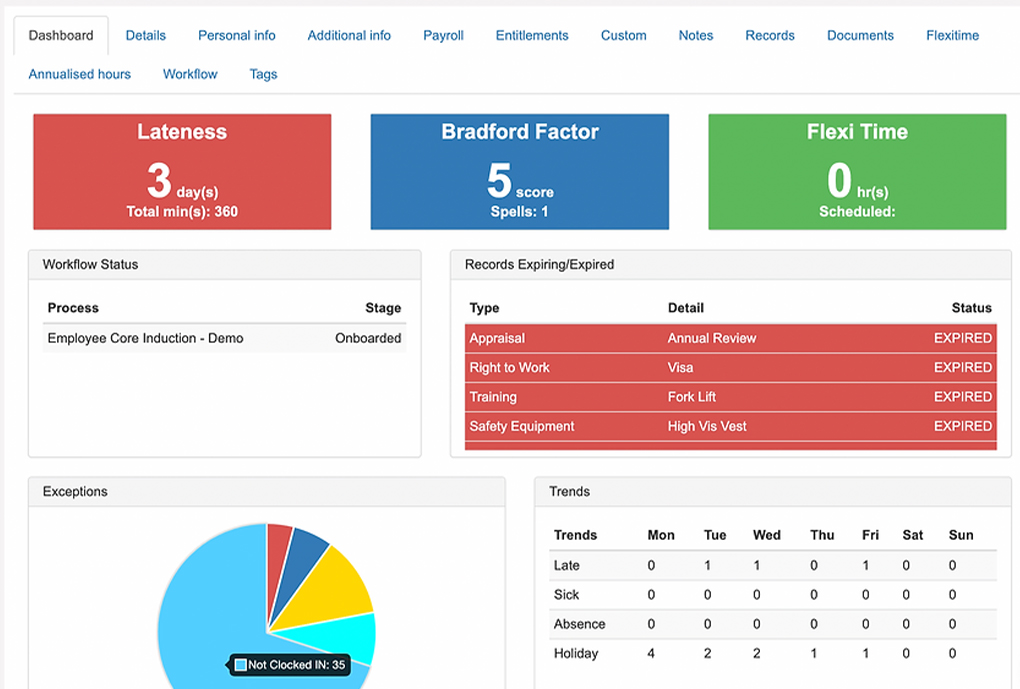The image size is (1020, 689).
Task: Select the Dashboard tab
Action: click(61, 36)
